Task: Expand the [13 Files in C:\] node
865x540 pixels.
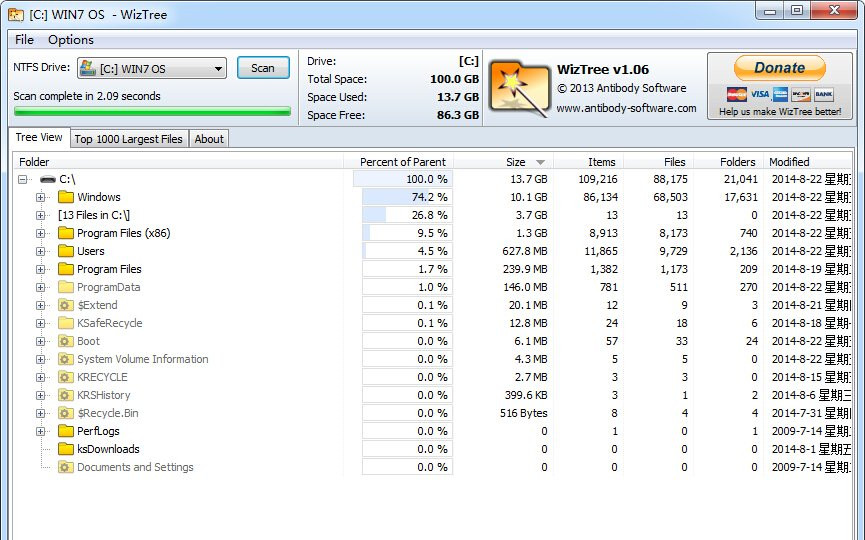Action: pos(40,215)
